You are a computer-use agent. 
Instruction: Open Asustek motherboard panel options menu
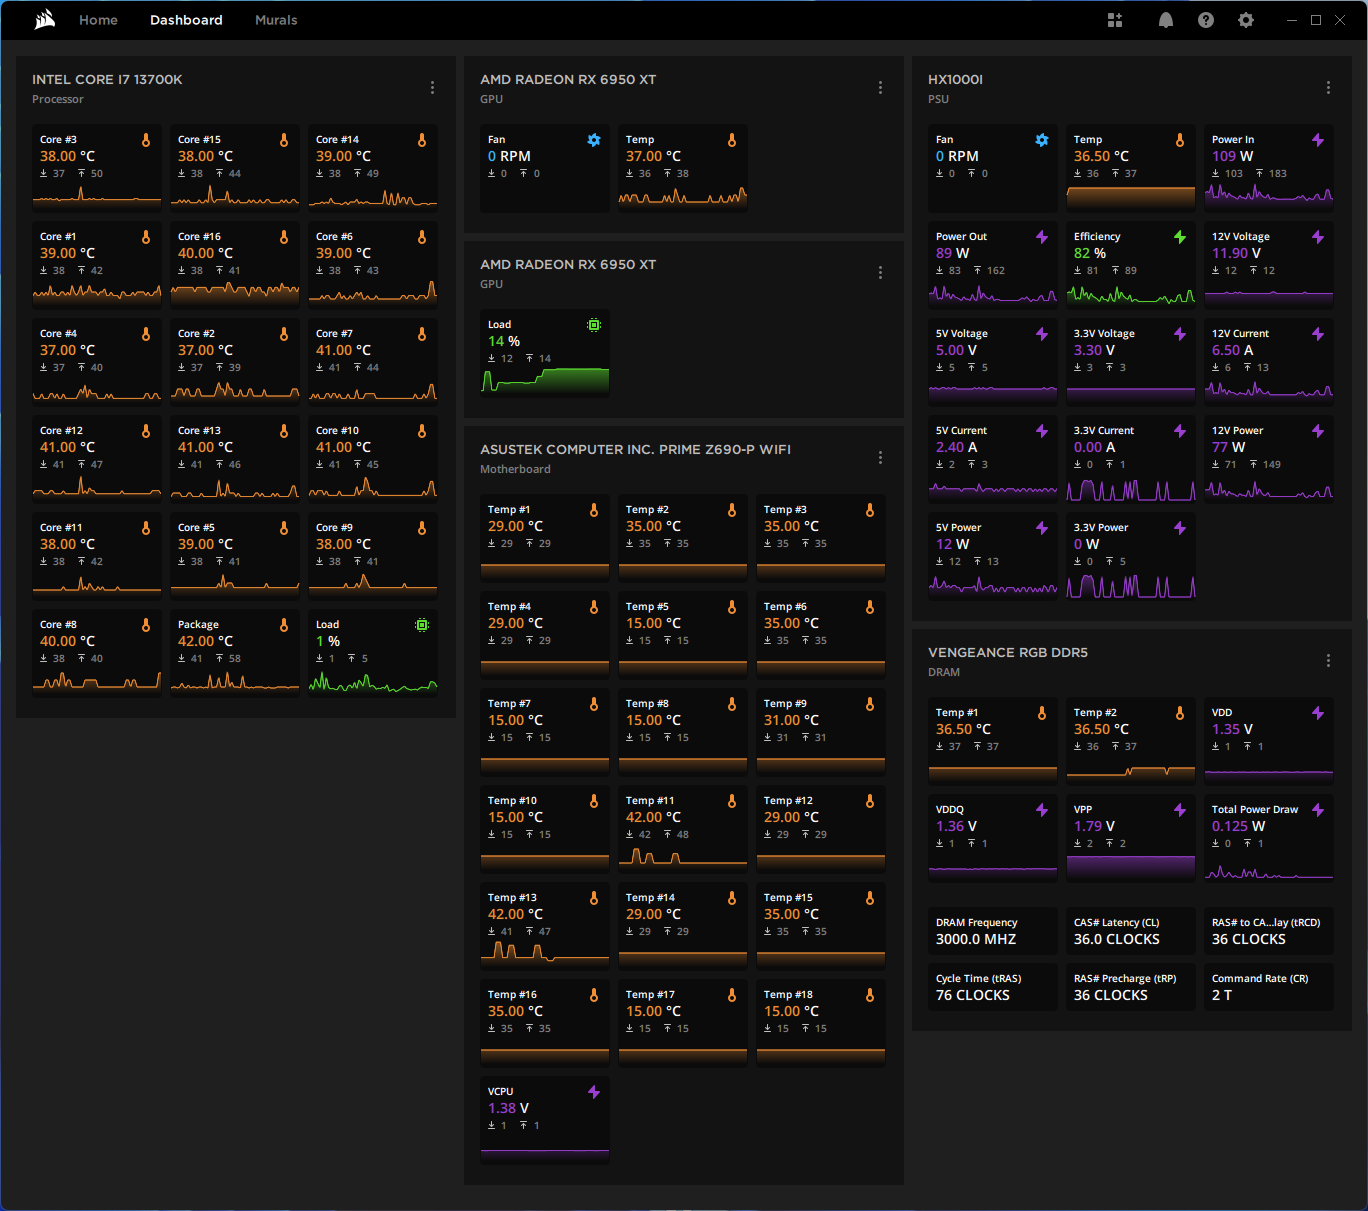tap(880, 458)
